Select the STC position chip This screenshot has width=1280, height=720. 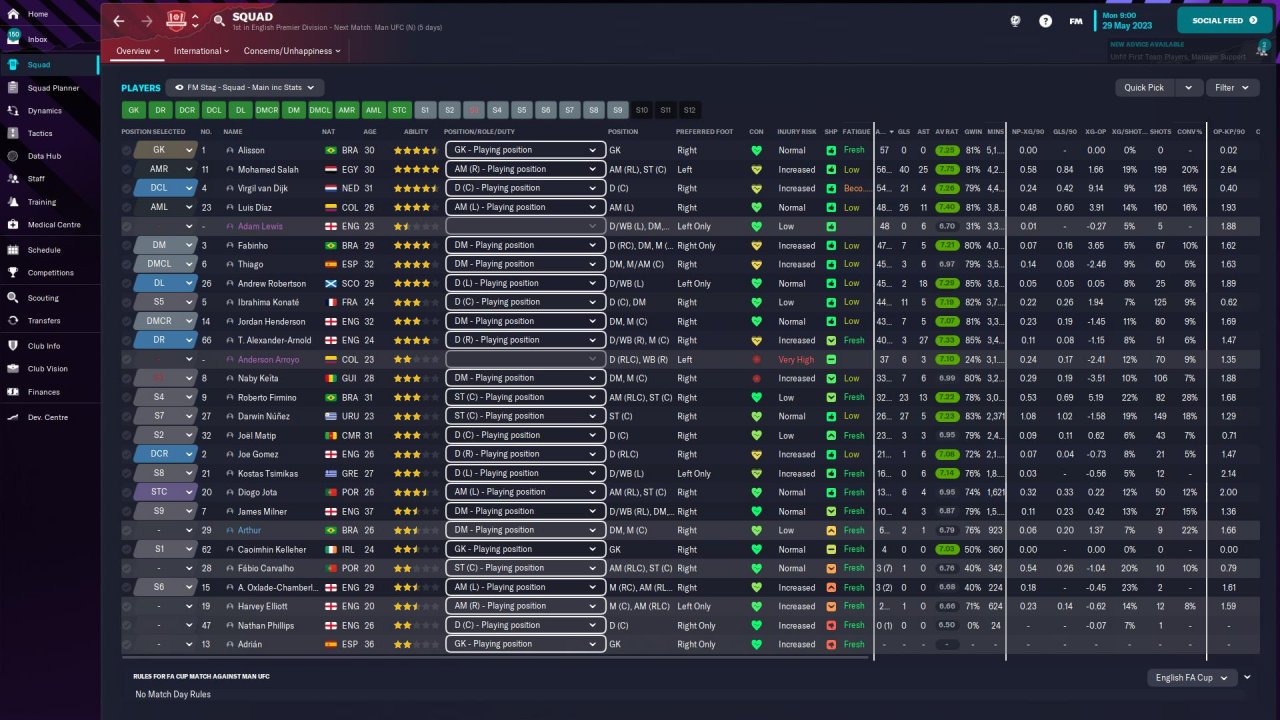tap(399, 110)
